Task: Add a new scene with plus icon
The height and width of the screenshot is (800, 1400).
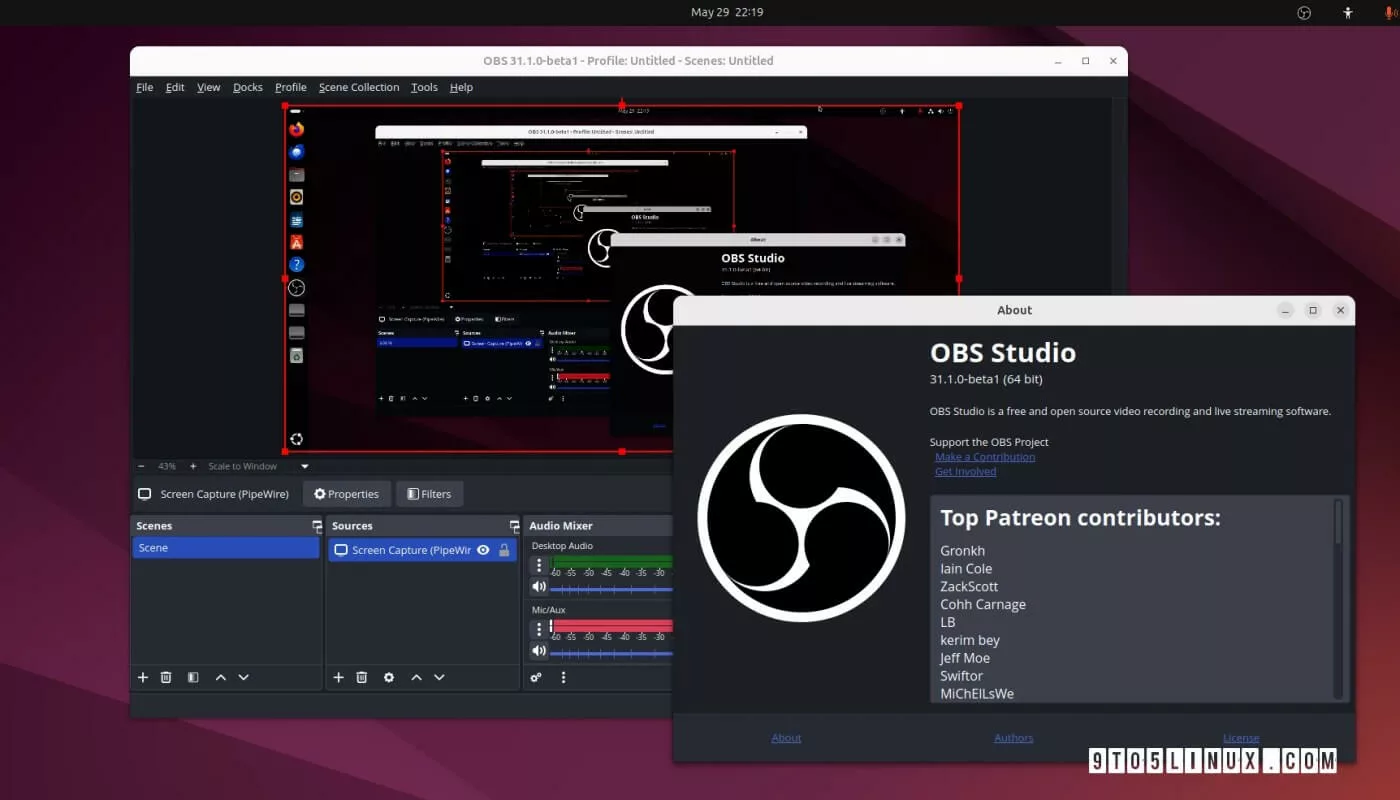Action: [x=143, y=677]
